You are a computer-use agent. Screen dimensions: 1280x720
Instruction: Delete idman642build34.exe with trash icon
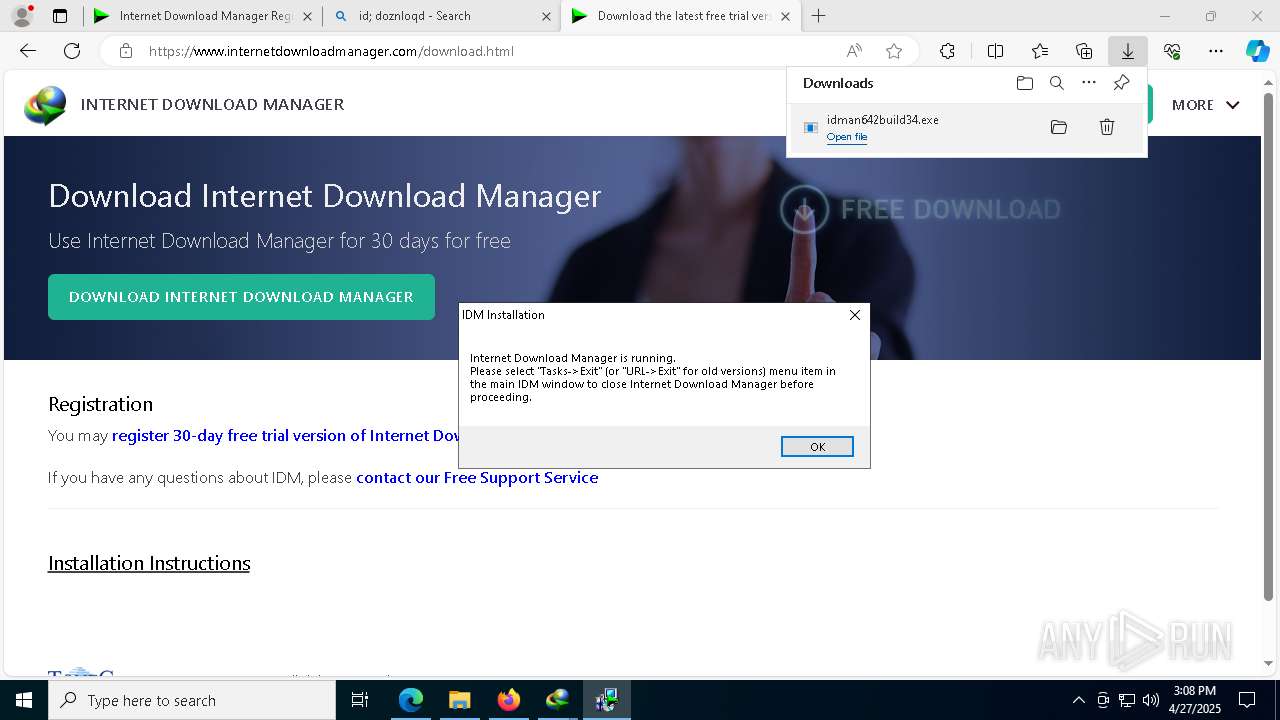point(1107,127)
